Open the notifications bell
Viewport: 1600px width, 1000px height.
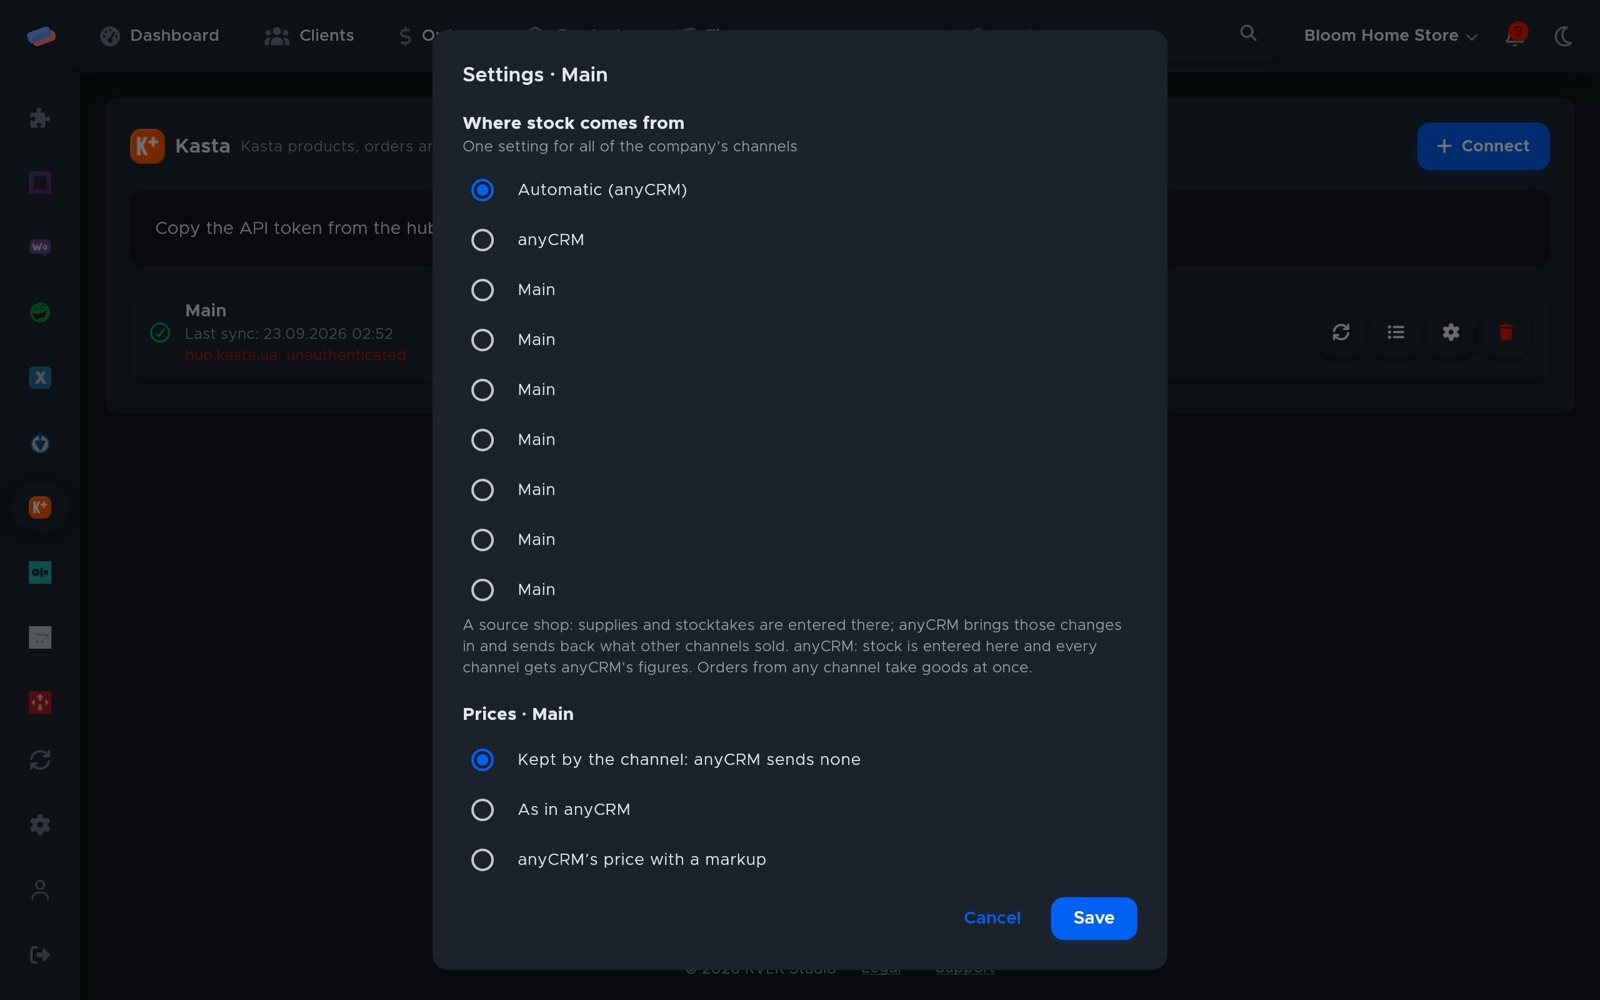tap(1515, 36)
